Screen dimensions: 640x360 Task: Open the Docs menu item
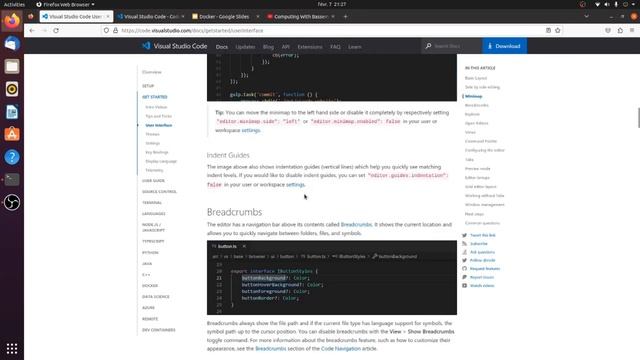point(222,47)
